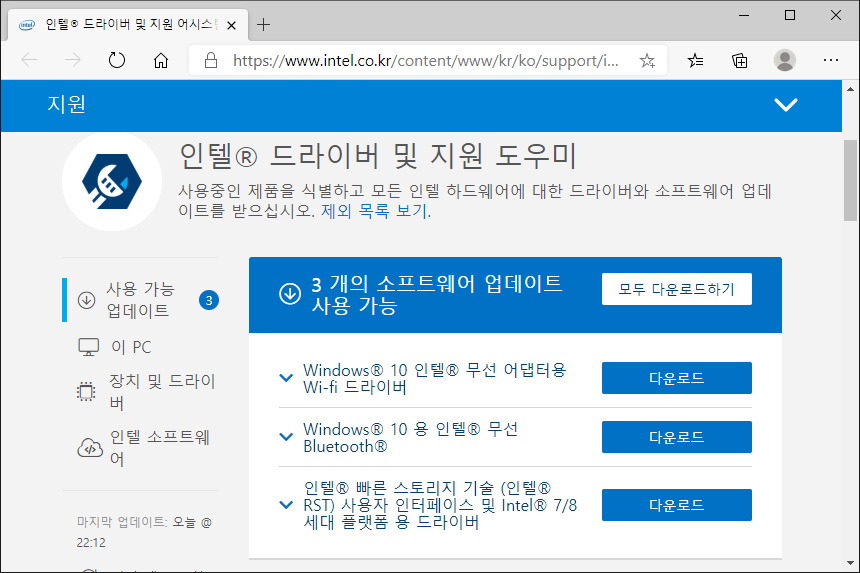
Task: Click the Windows 10 인텔 무선 어댑터용 Wi-fi text
Action: click(434, 378)
